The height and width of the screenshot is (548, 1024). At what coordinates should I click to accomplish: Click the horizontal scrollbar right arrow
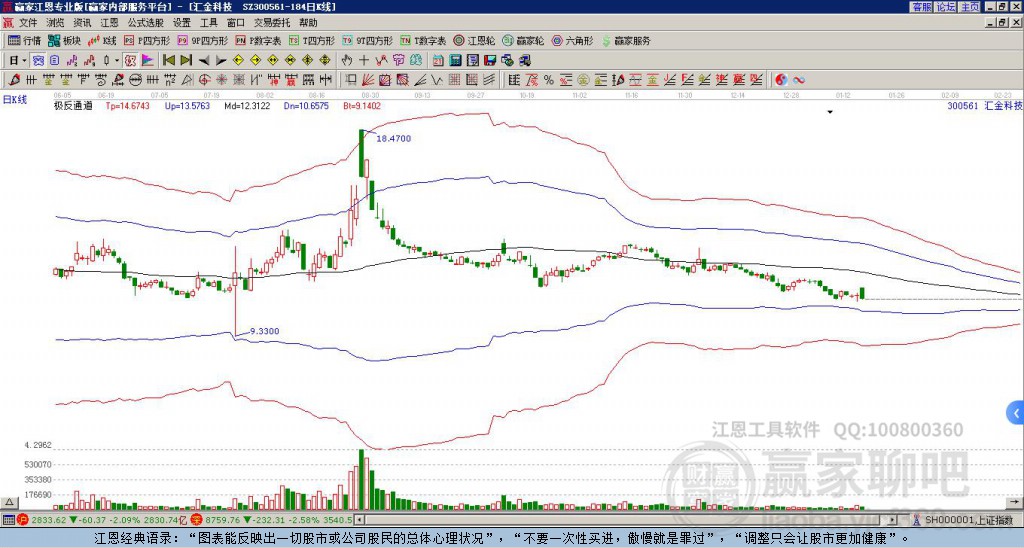pyautogui.click(x=893, y=520)
